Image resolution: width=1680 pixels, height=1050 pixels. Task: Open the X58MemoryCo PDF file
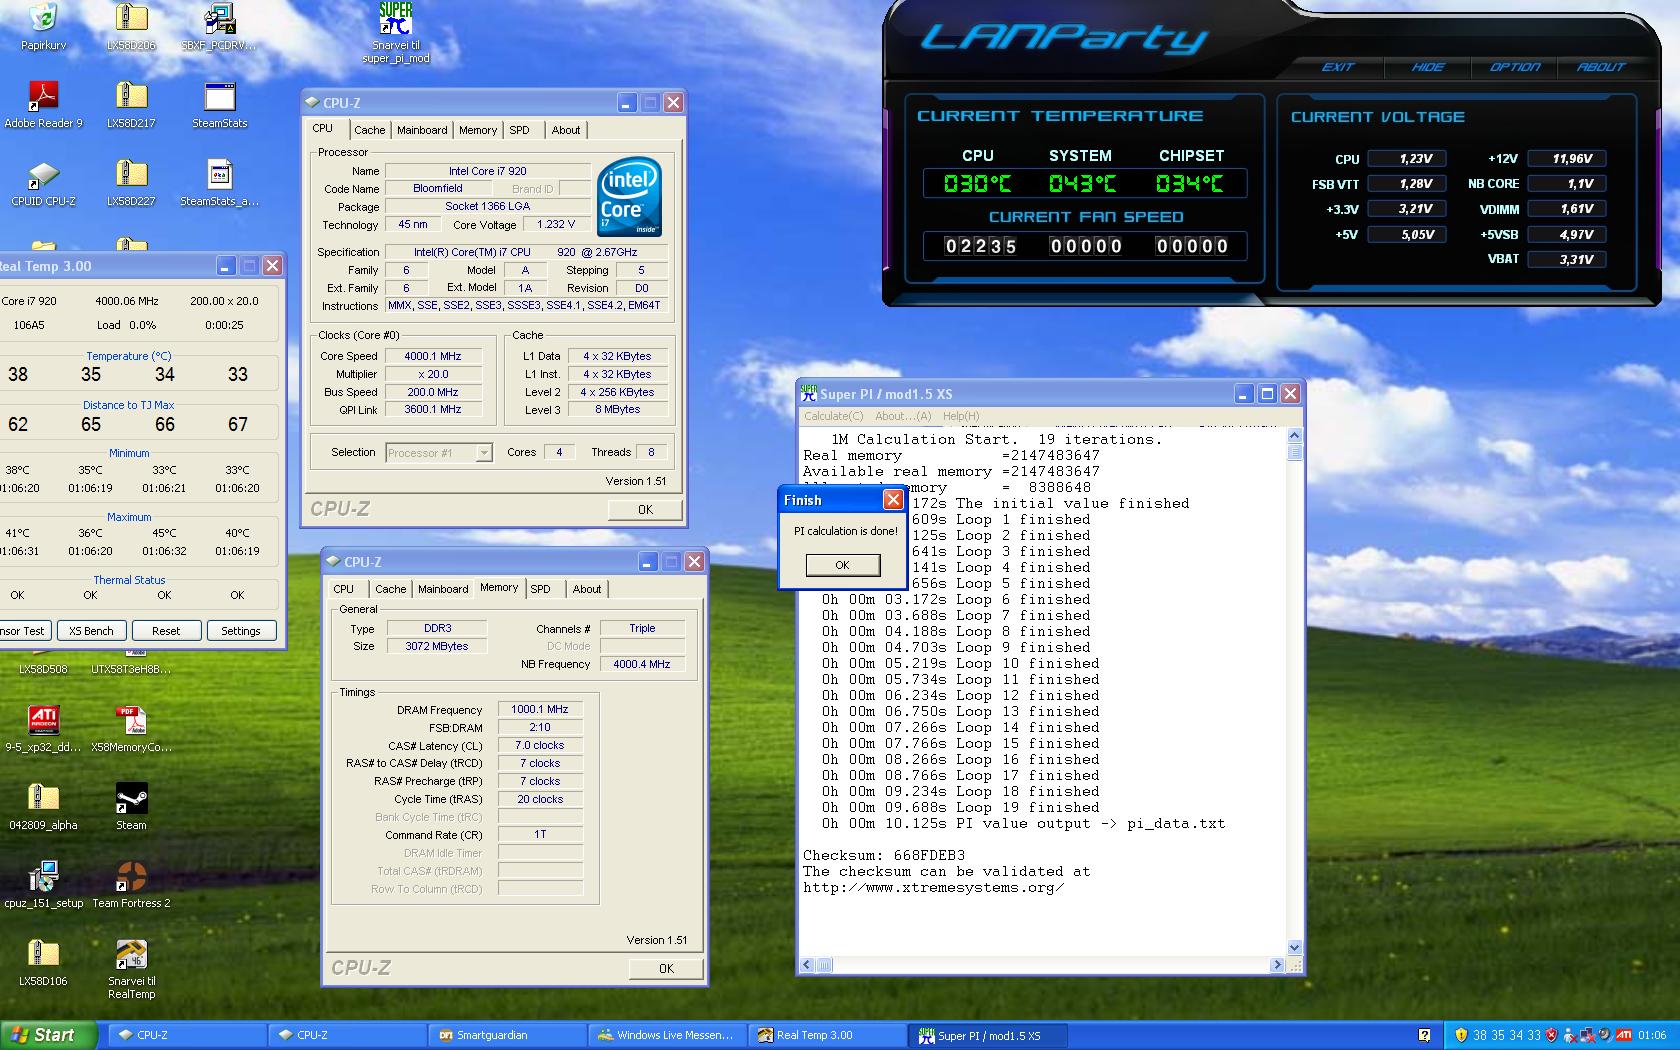[x=131, y=720]
